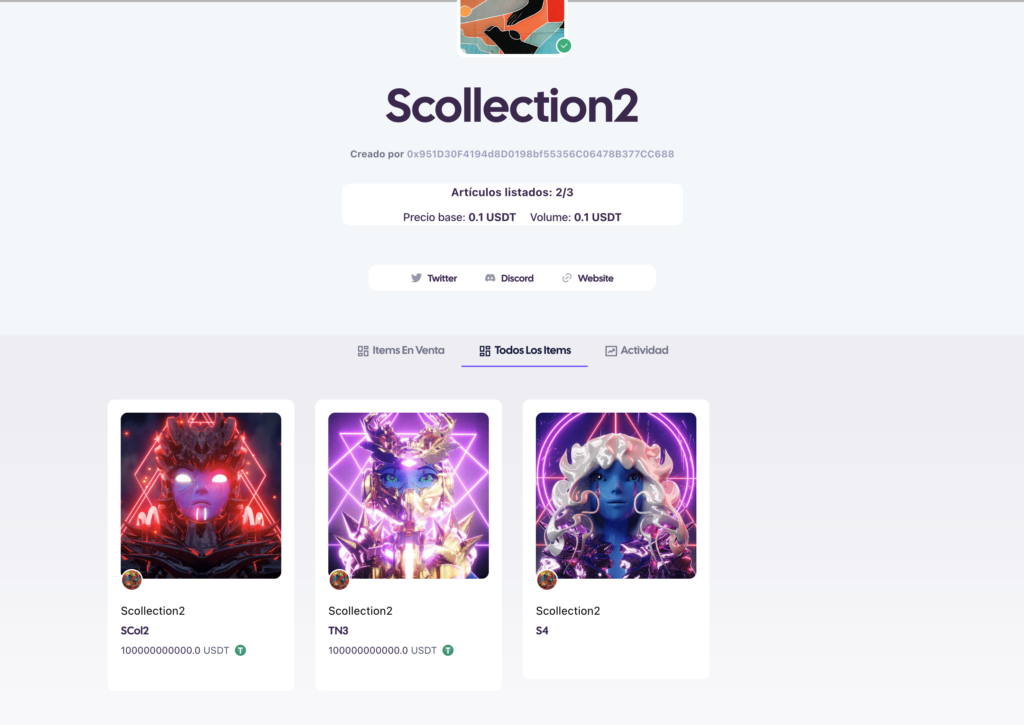Open the creator wallet address link
Image resolution: width=1024 pixels, height=725 pixels.
point(541,154)
